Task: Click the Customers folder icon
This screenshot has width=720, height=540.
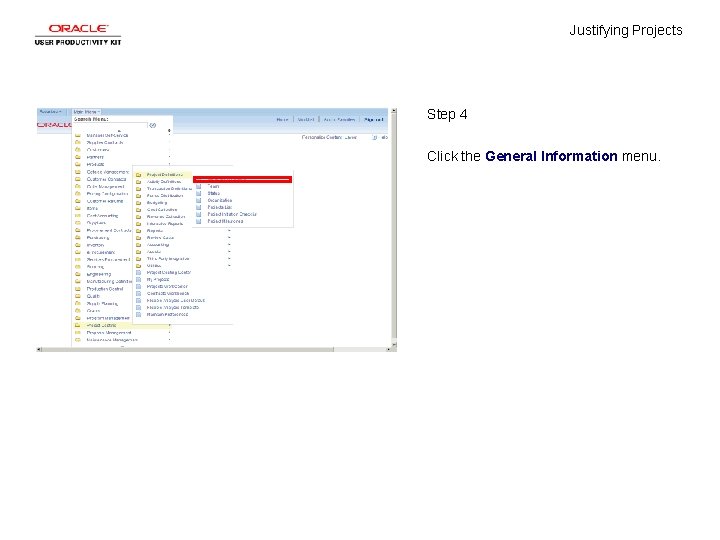Action: (x=78, y=150)
